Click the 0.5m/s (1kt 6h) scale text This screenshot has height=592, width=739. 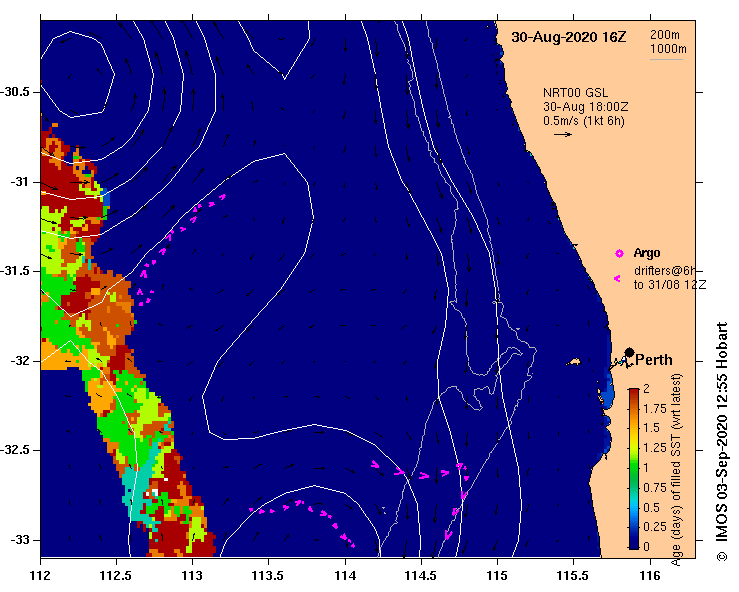[x=583, y=121]
